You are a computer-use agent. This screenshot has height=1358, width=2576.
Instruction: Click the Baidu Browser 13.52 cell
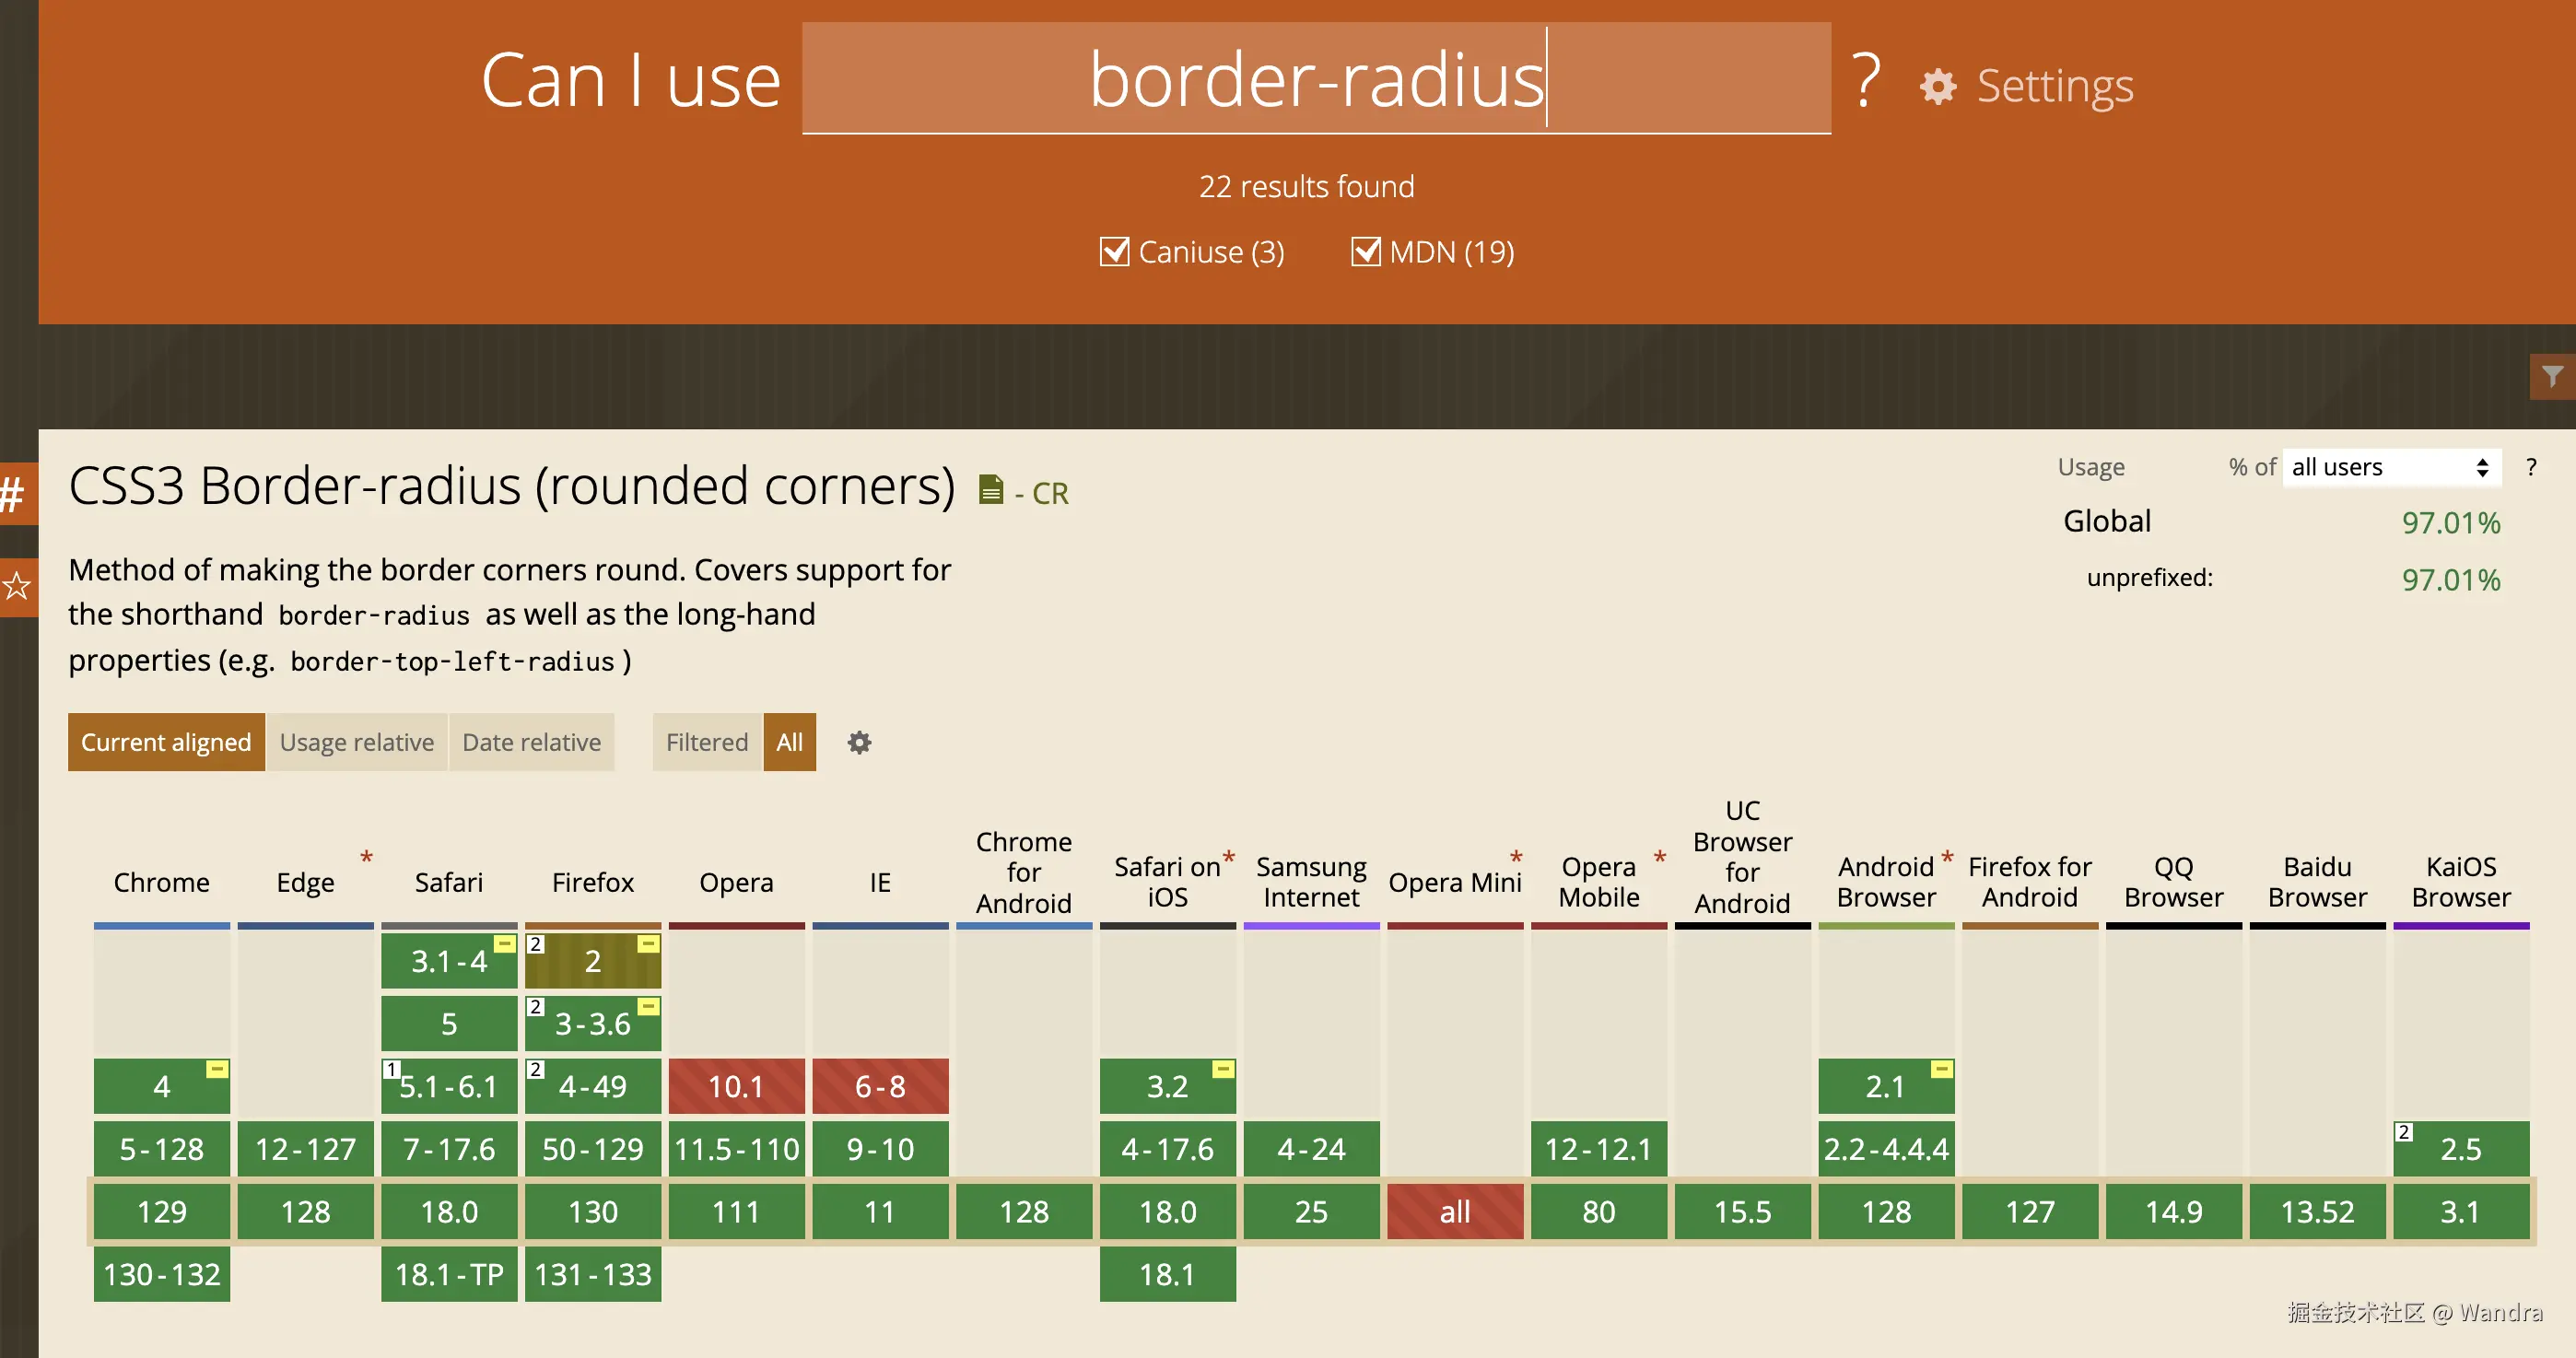2318,1212
